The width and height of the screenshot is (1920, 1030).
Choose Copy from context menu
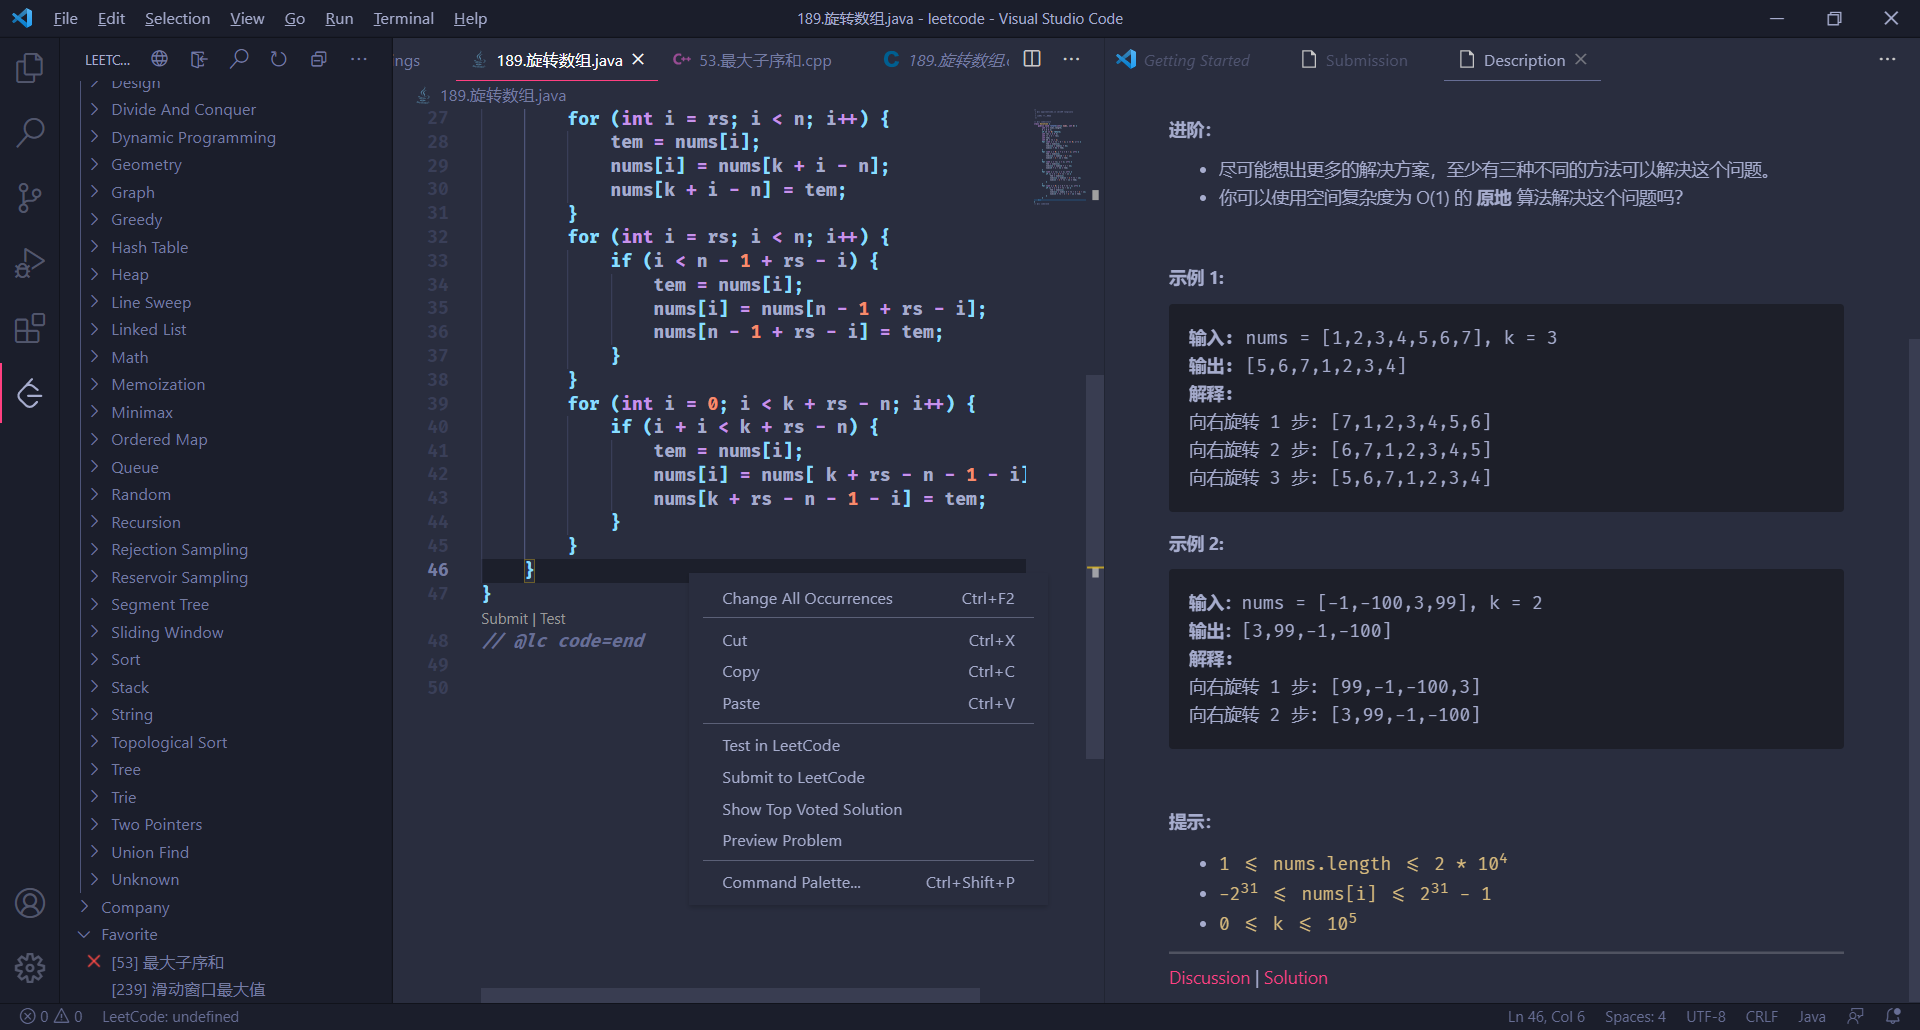868,672
